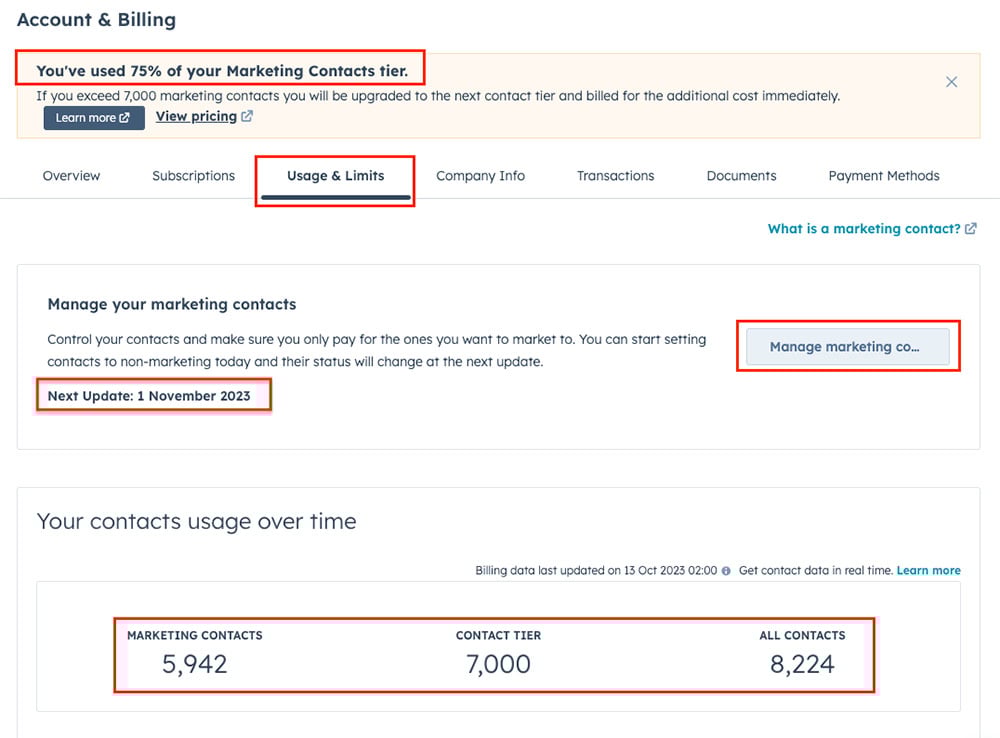Open the View pricing link
The image size is (1000, 738).
click(x=195, y=116)
